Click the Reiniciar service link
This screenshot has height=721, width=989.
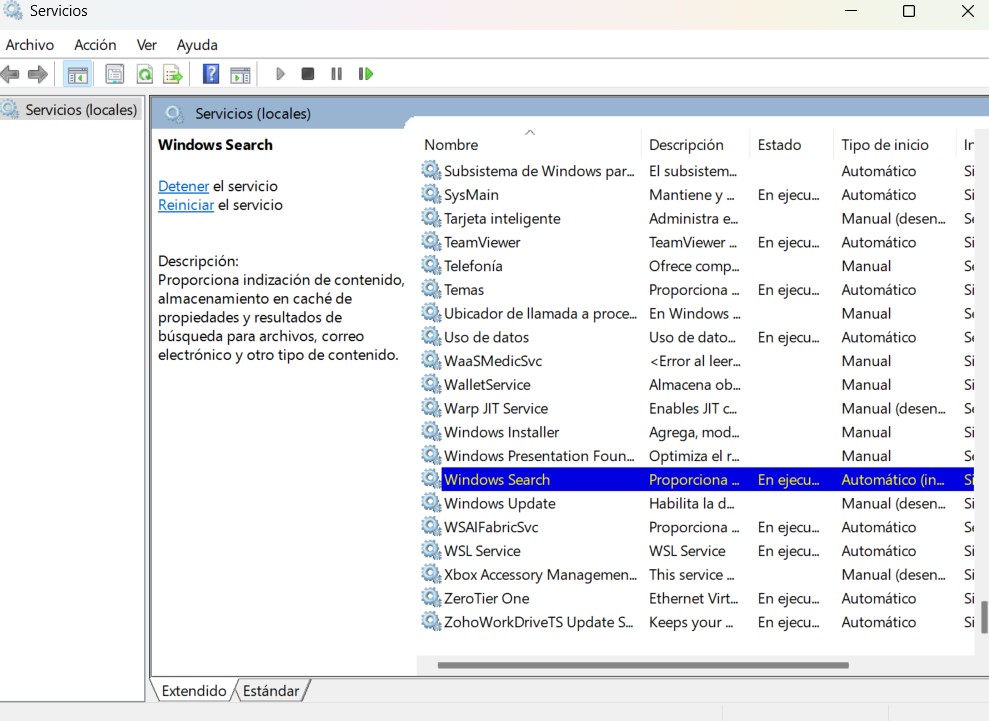click(x=186, y=205)
